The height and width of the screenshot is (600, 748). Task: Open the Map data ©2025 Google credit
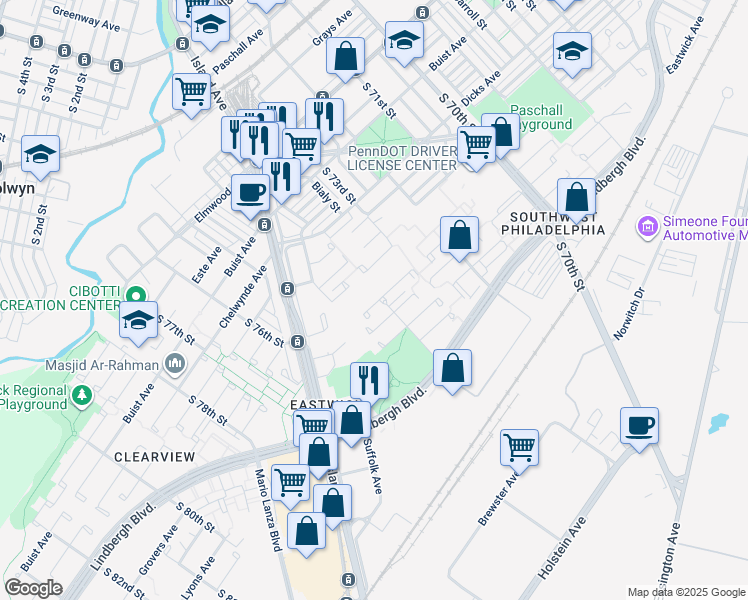687,593
